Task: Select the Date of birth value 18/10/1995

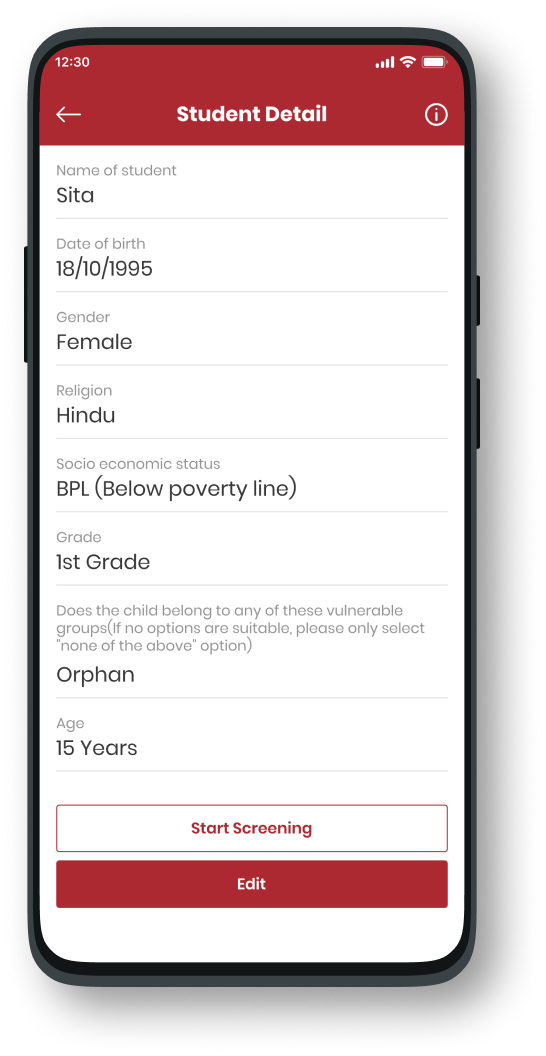Action: 104,269
